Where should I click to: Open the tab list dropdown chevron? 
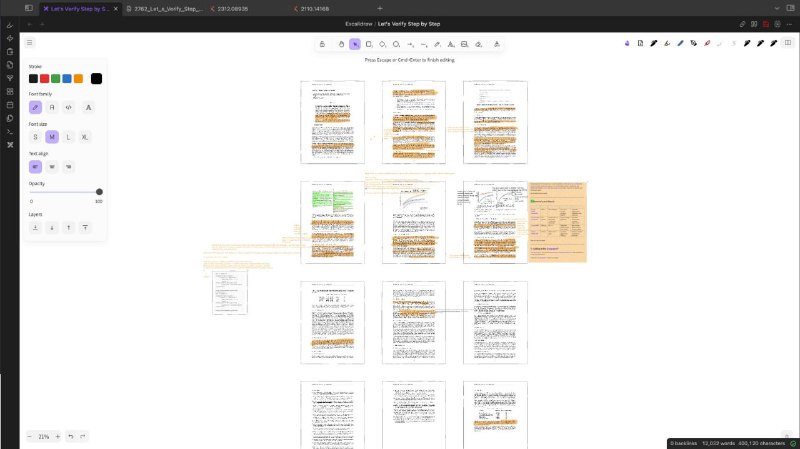774,8
